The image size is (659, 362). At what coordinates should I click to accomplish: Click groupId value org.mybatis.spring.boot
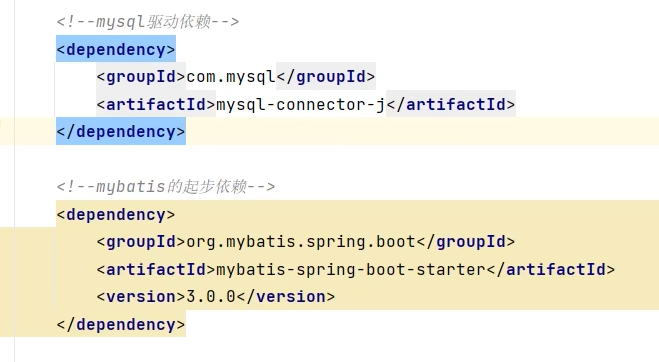tap(301, 242)
